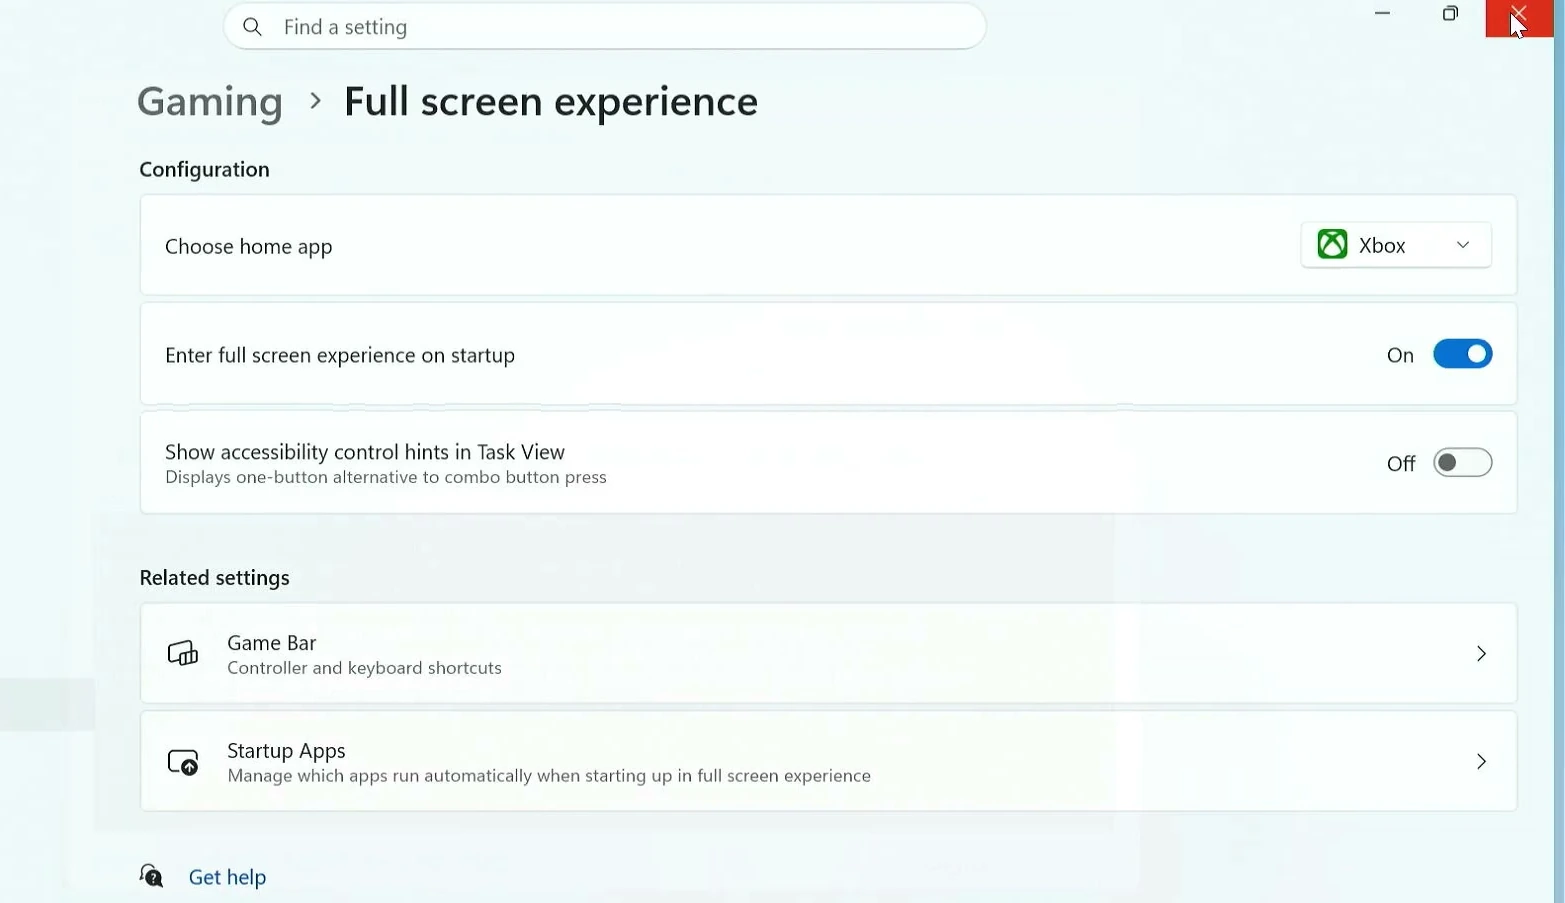
Task: Click the On status label
Action: point(1400,355)
